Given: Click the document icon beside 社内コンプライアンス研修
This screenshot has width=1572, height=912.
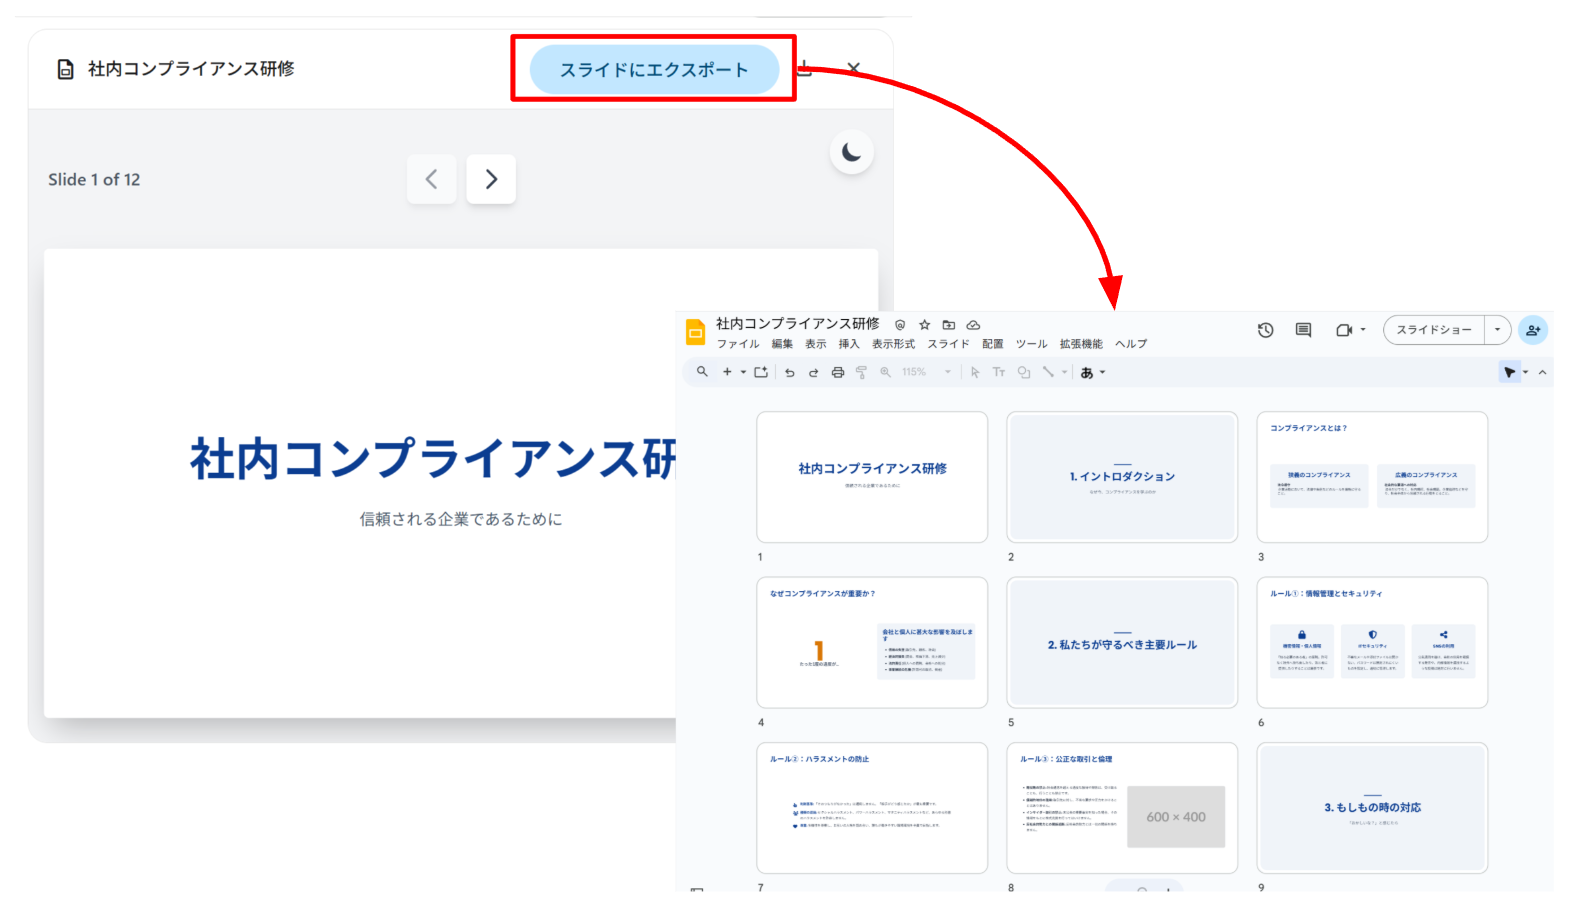Looking at the screenshot, I should [66, 69].
